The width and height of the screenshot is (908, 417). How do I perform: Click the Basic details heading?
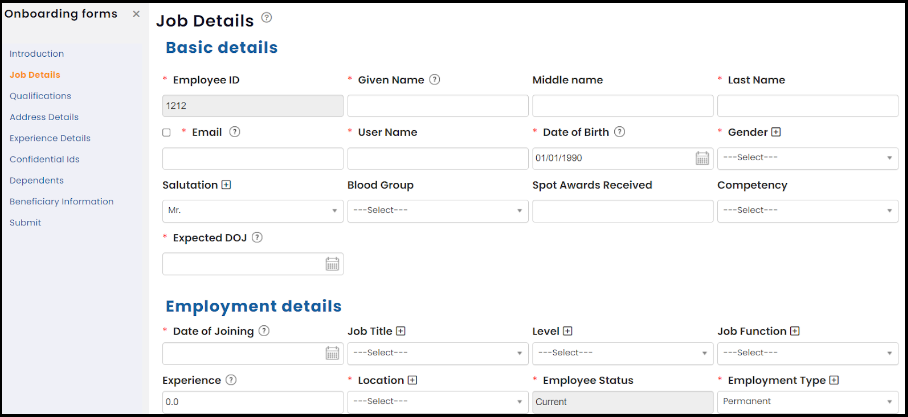[222, 47]
